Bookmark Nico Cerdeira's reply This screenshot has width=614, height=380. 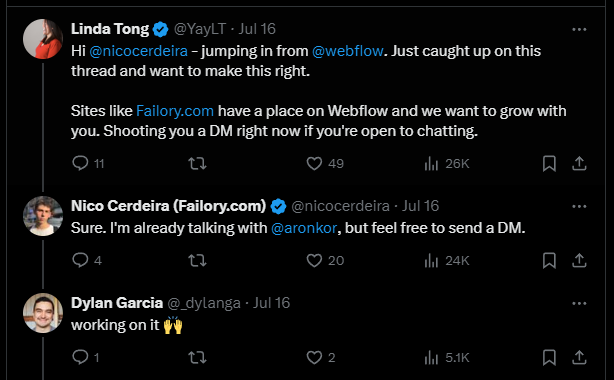click(549, 261)
